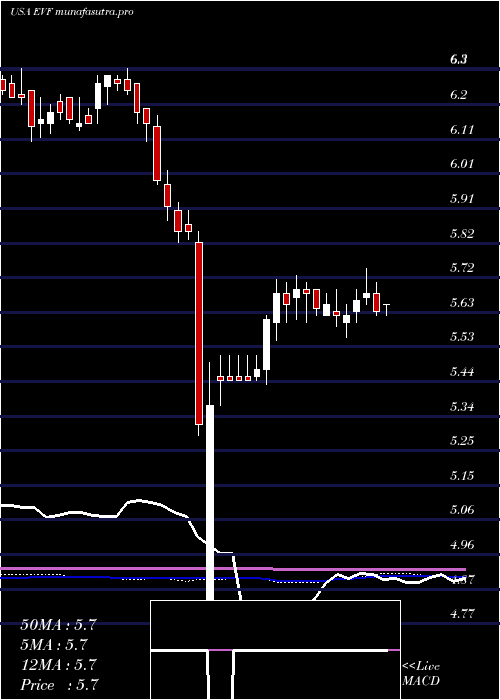This screenshot has width=500, height=700.
Task: Click the '<<Live MACD' label
Action: tap(421, 674)
